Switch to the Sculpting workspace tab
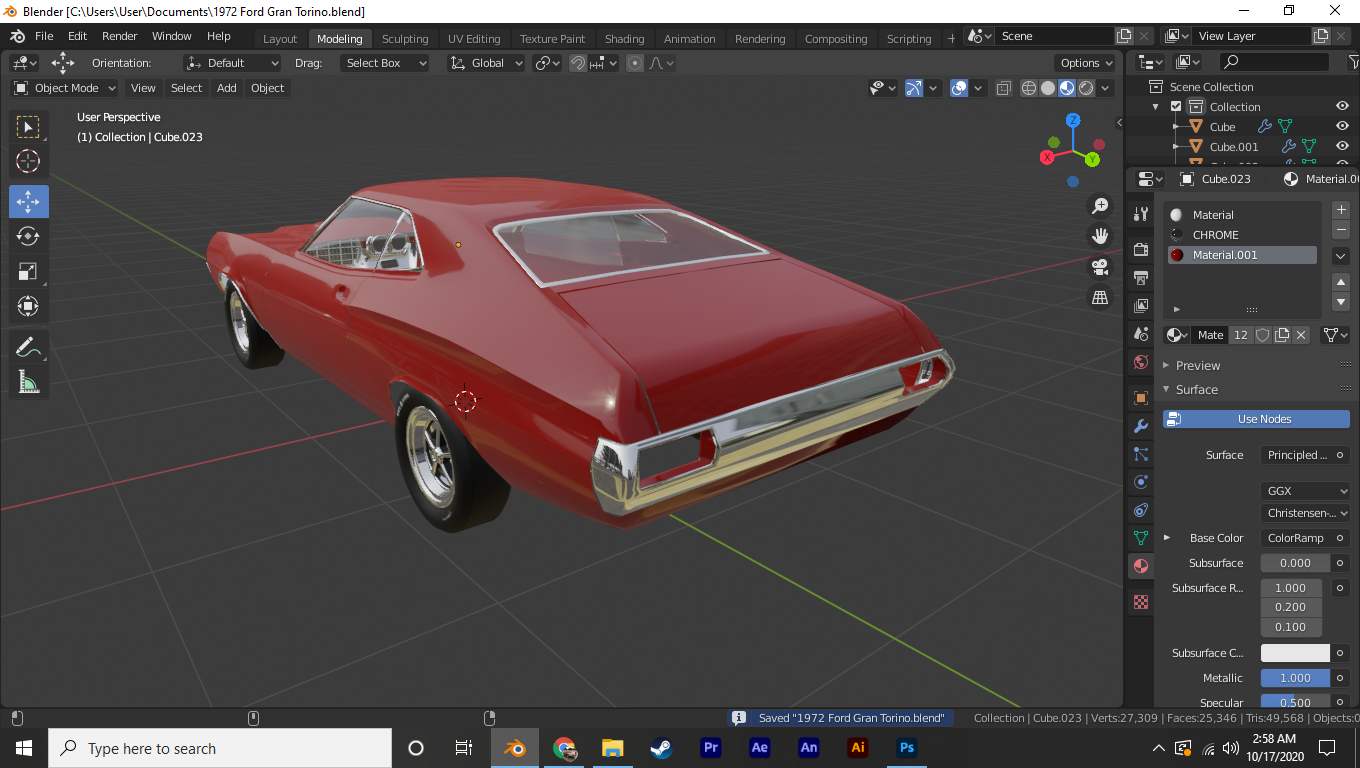Image resolution: width=1360 pixels, height=768 pixels. (404, 39)
